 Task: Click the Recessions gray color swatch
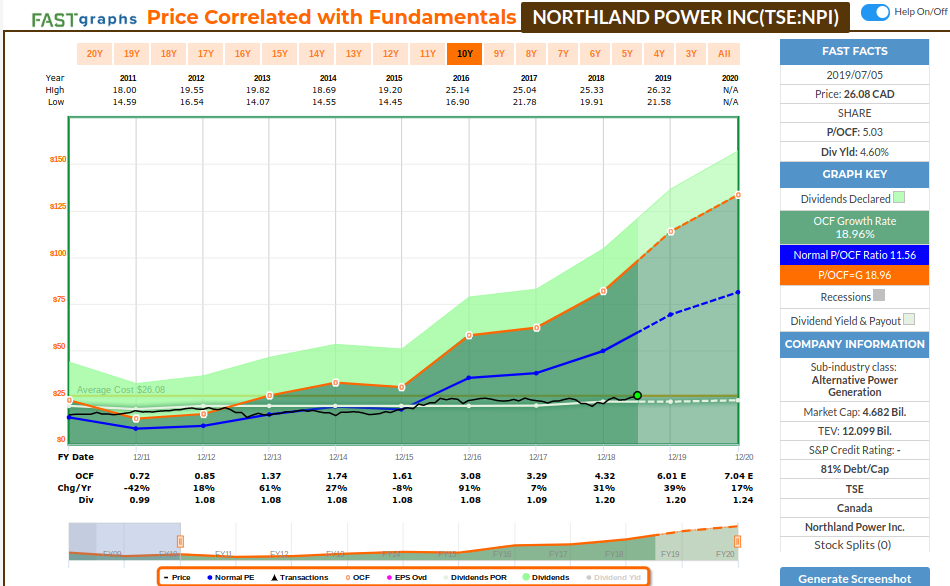879,295
